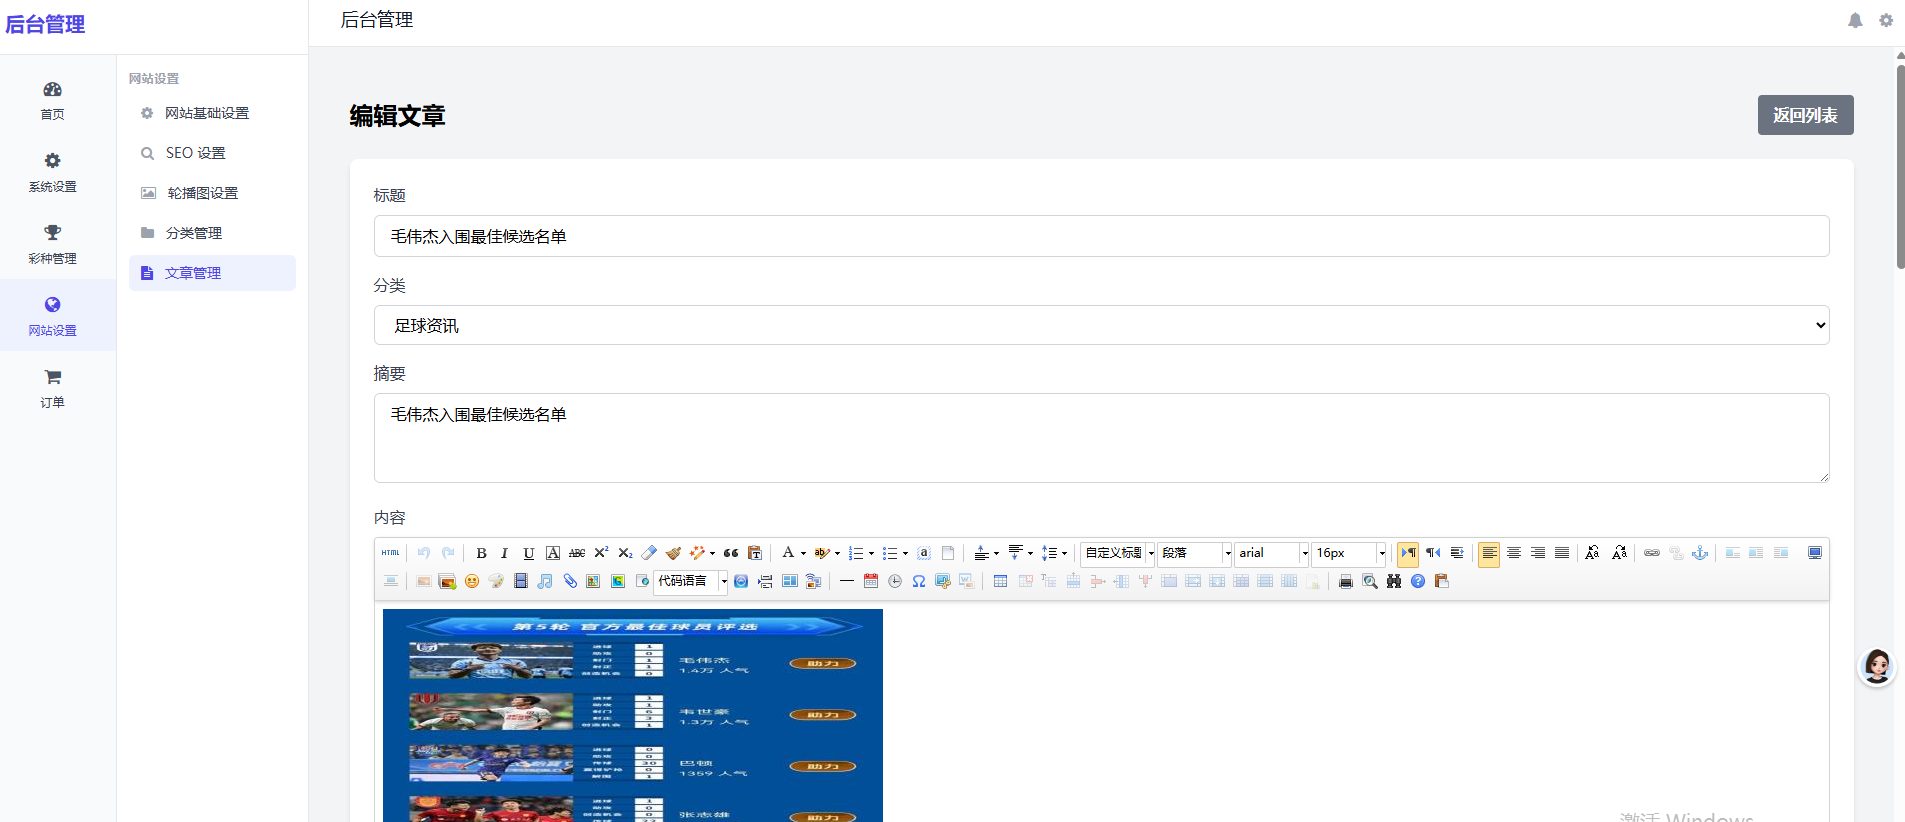1905x822 pixels.
Task: Apply the font border icon
Action: 553,553
